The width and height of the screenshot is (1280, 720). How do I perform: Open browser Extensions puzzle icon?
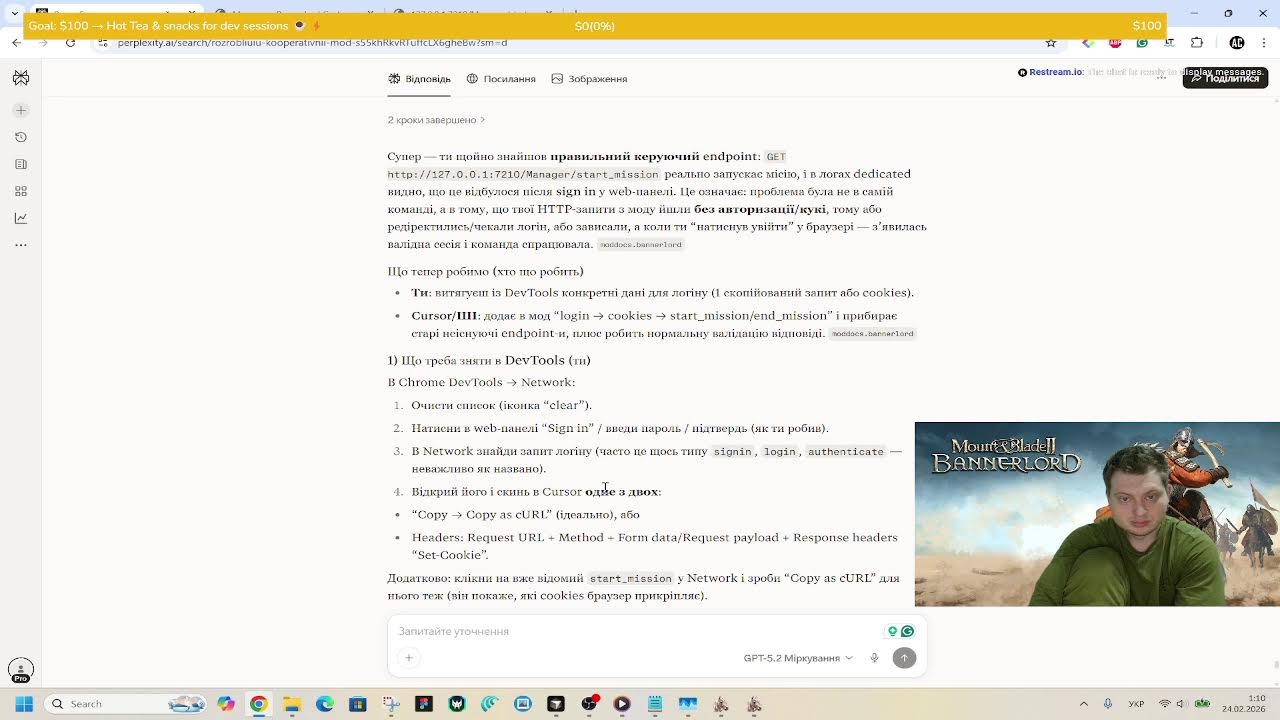coord(1197,43)
